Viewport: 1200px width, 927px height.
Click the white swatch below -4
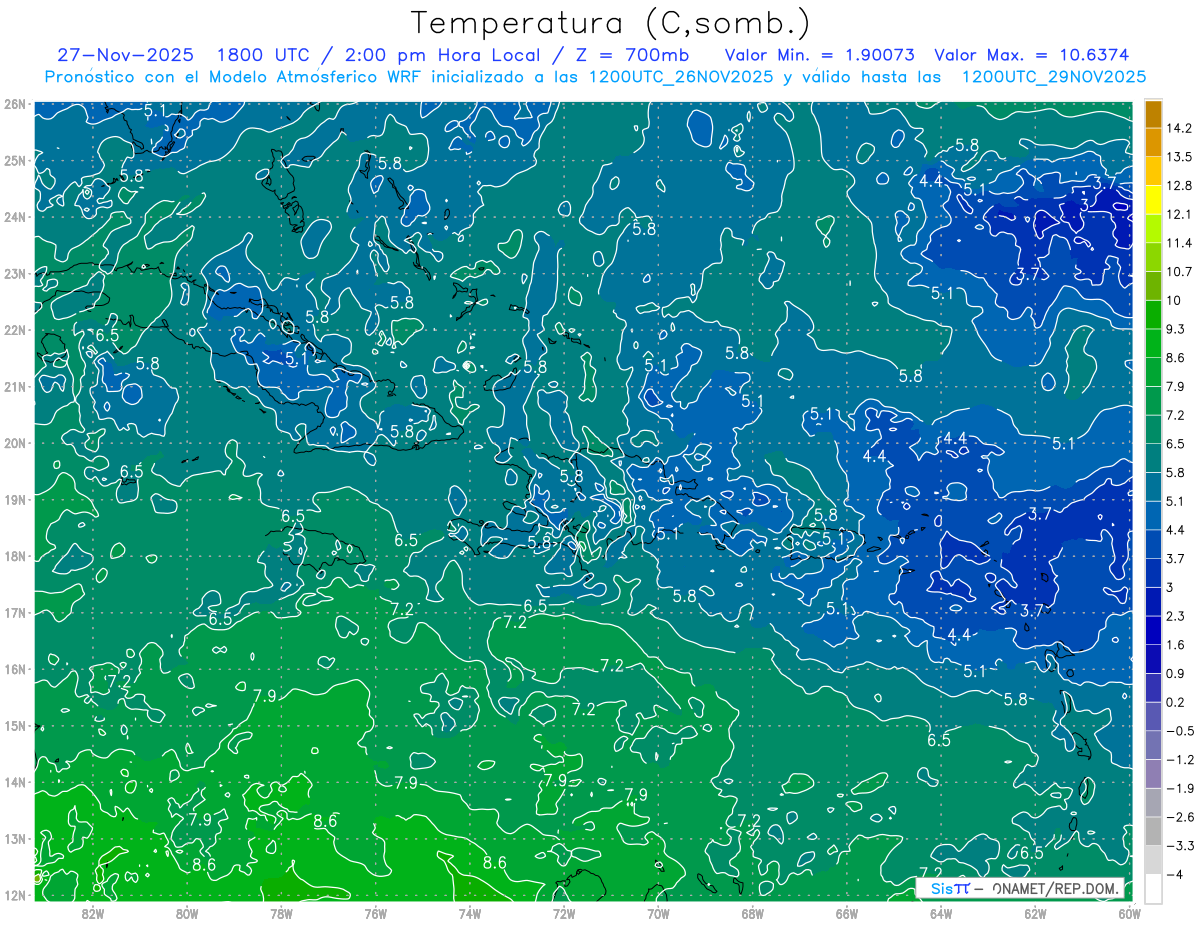1153,888
